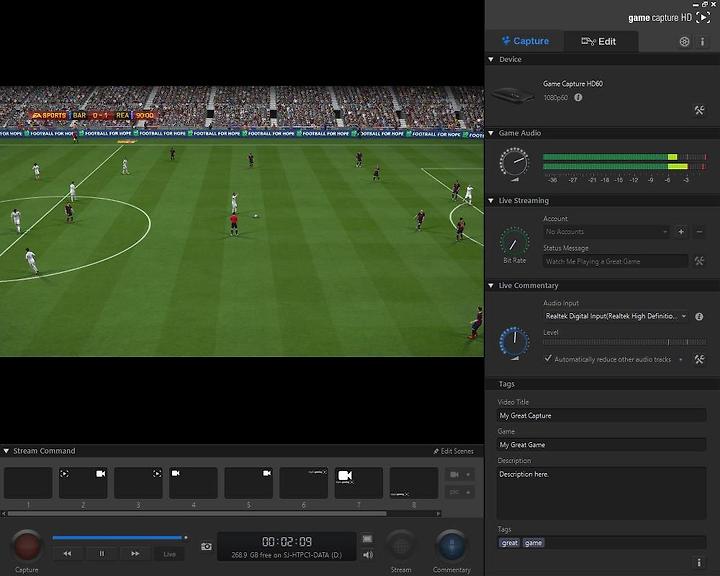
Task: Switch to the Edit tab
Action: coord(600,41)
